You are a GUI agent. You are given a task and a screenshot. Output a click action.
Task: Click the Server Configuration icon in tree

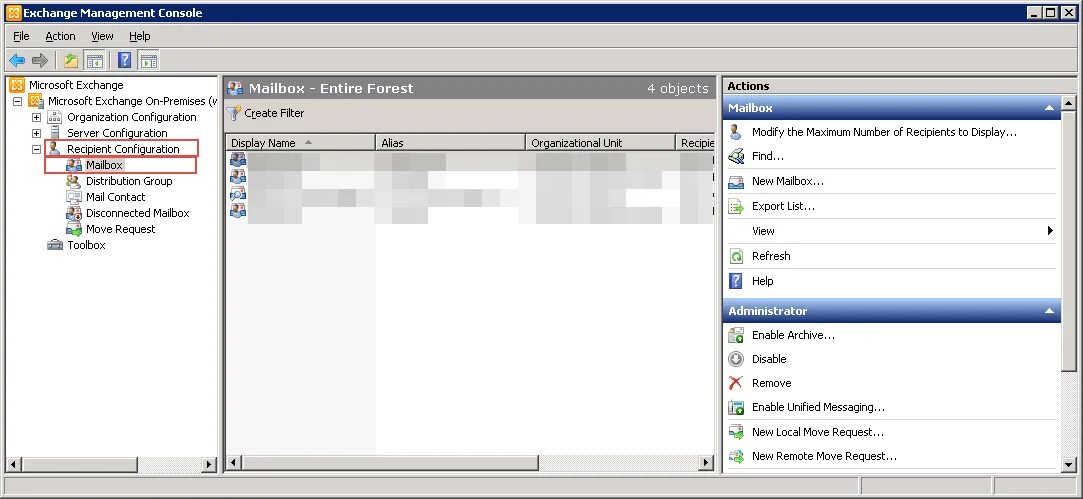55,133
